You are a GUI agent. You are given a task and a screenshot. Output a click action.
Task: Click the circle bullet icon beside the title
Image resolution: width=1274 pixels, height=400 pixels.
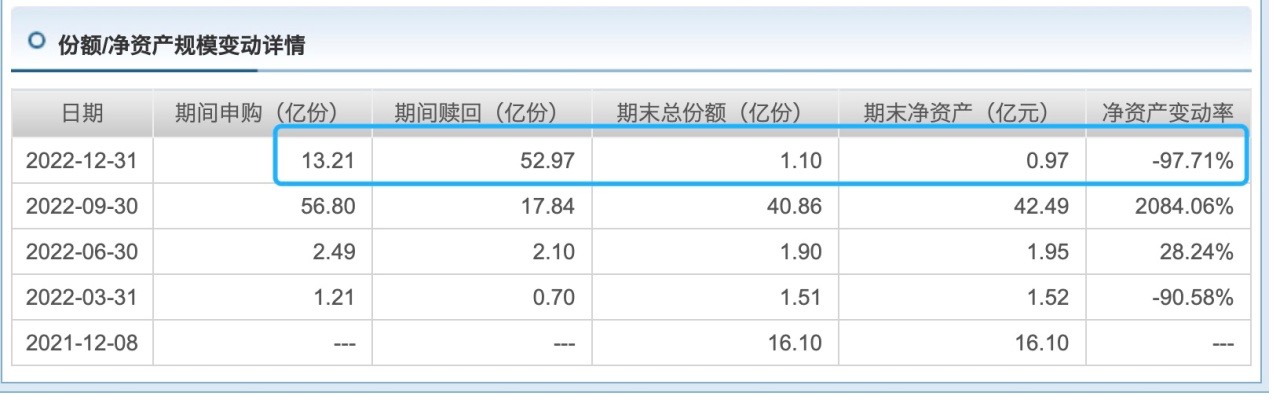pyautogui.click(x=36, y=44)
